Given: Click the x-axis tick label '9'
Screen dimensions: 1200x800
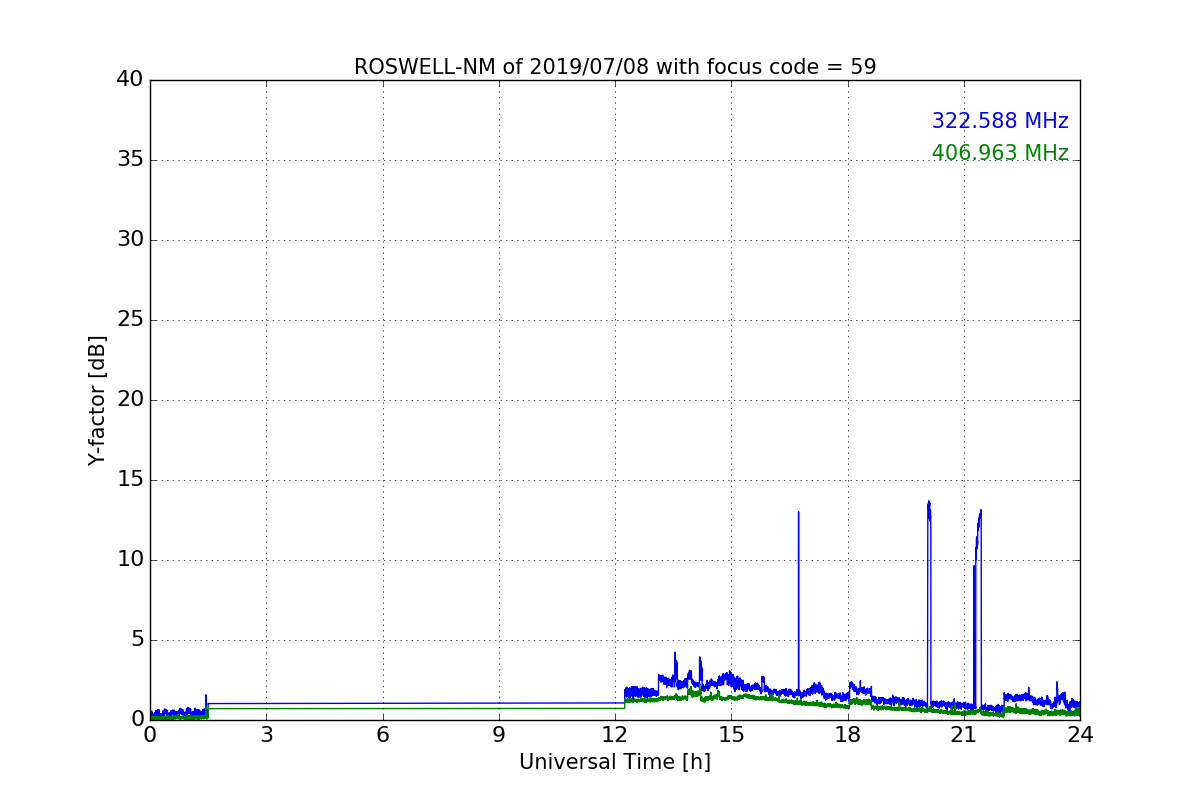Looking at the screenshot, I should click(x=499, y=734).
